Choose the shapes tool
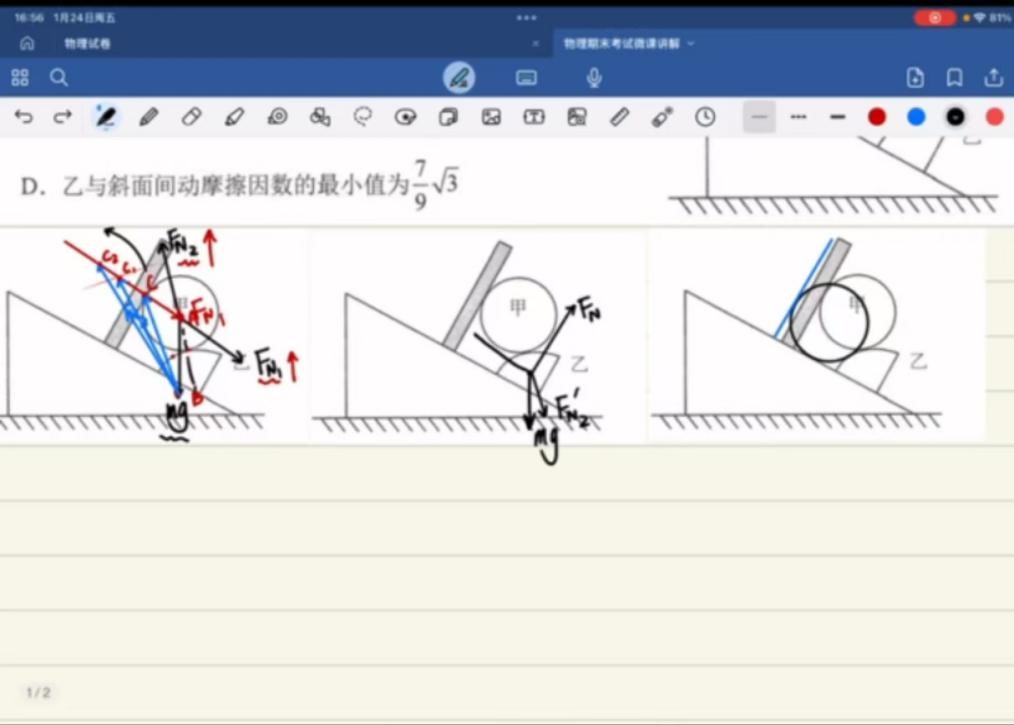The image size is (1014, 725). [320, 117]
